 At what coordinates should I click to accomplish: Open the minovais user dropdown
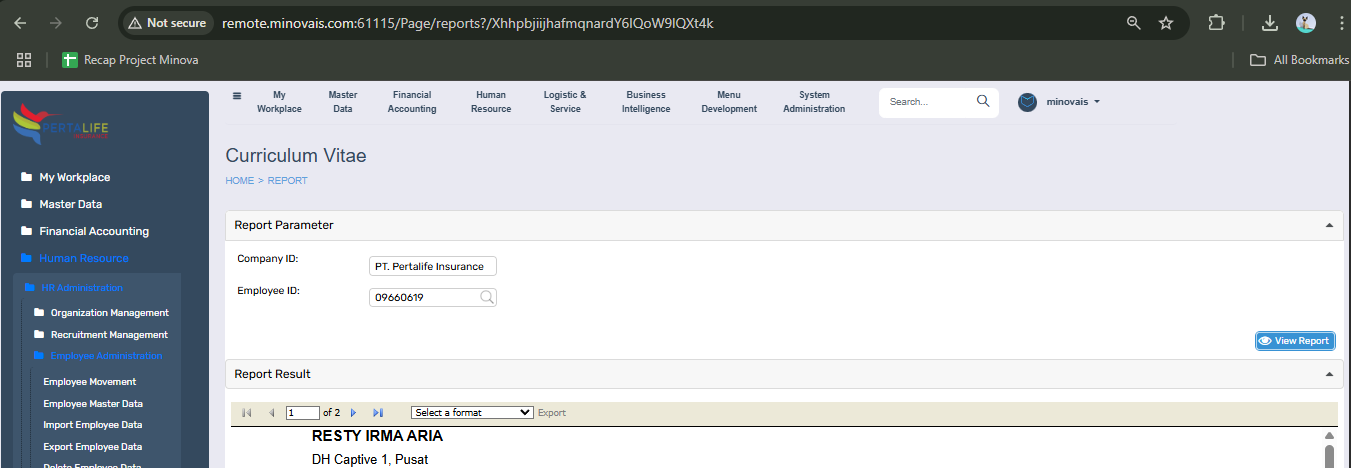tap(1073, 102)
